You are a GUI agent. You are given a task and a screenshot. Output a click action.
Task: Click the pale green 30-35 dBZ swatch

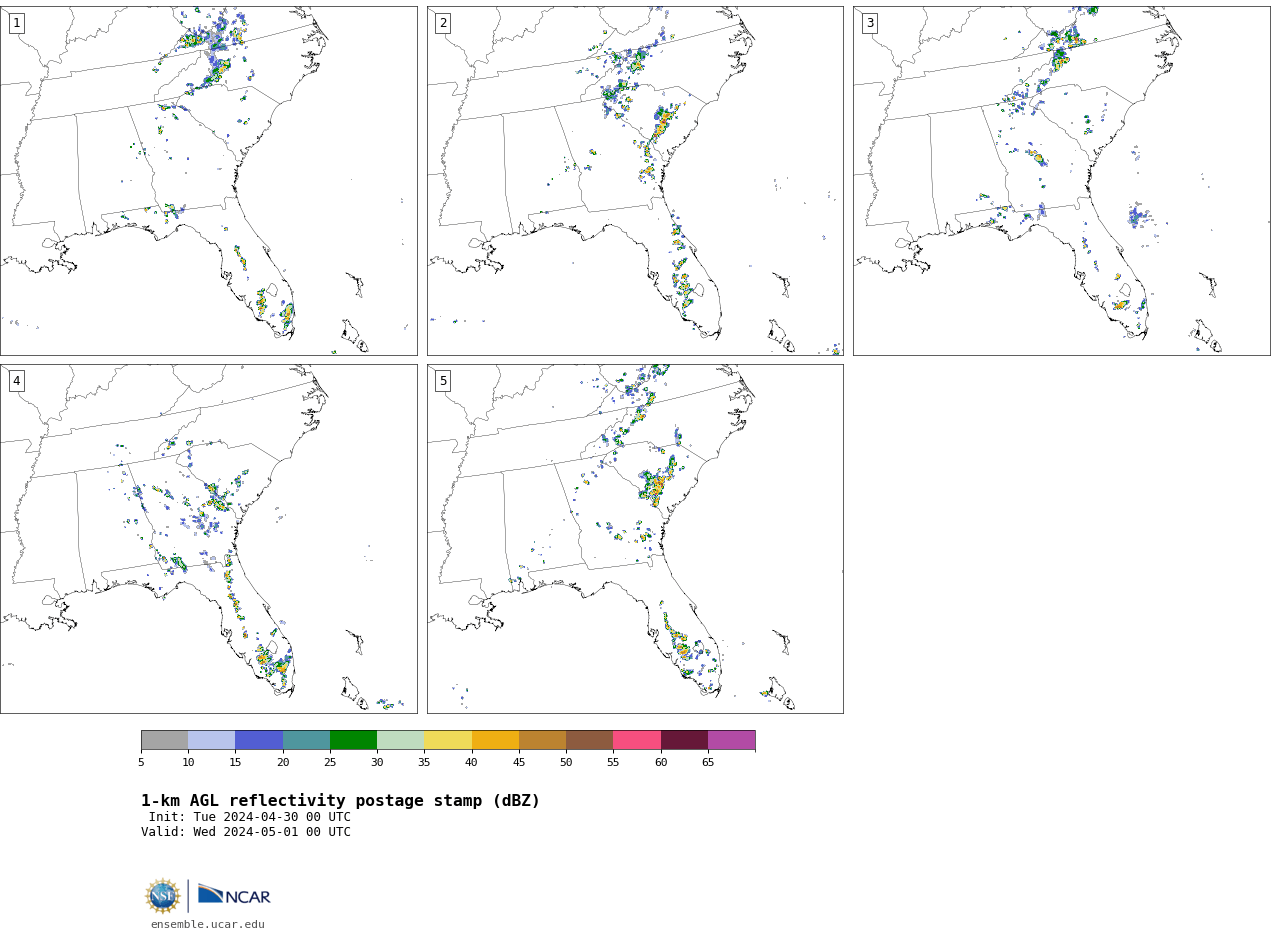point(401,740)
